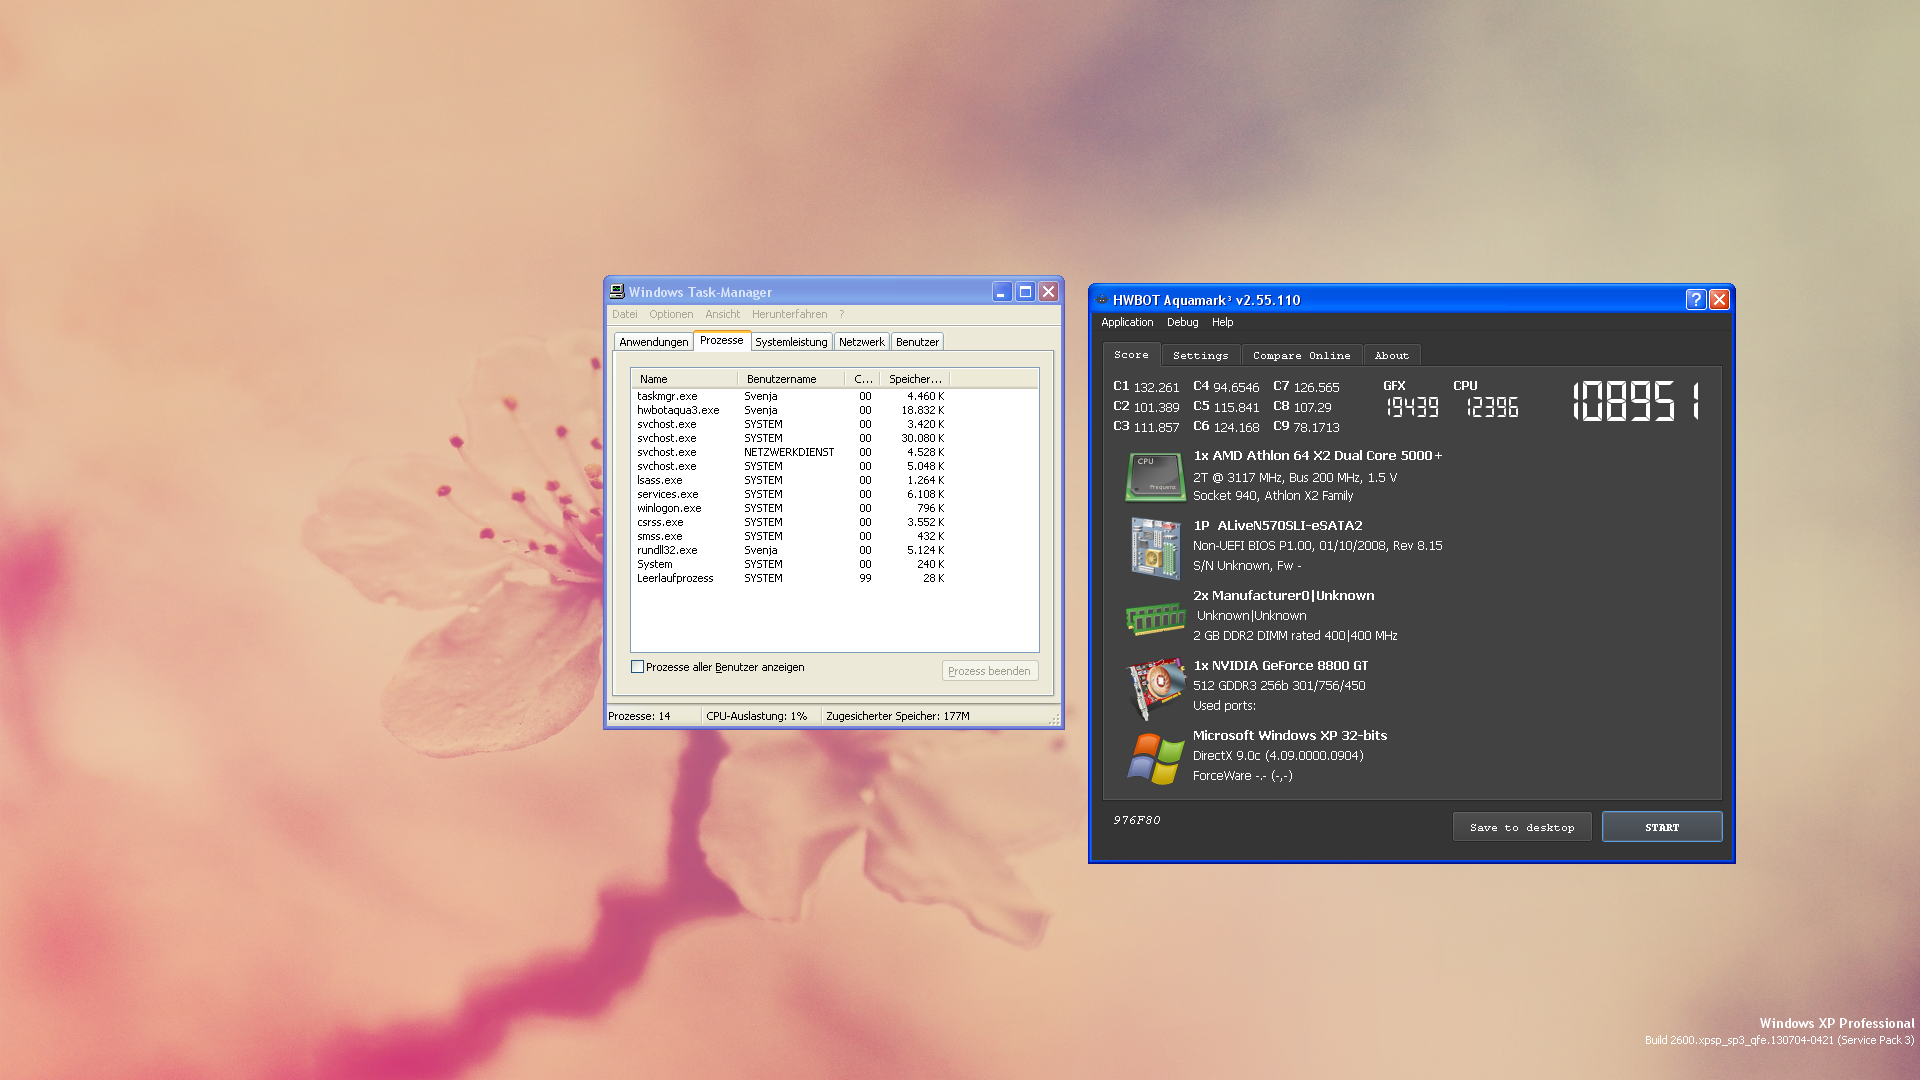The image size is (1920, 1080).
Task: Open the About tab in Aquamark
Action: (x=1392, y=356)
